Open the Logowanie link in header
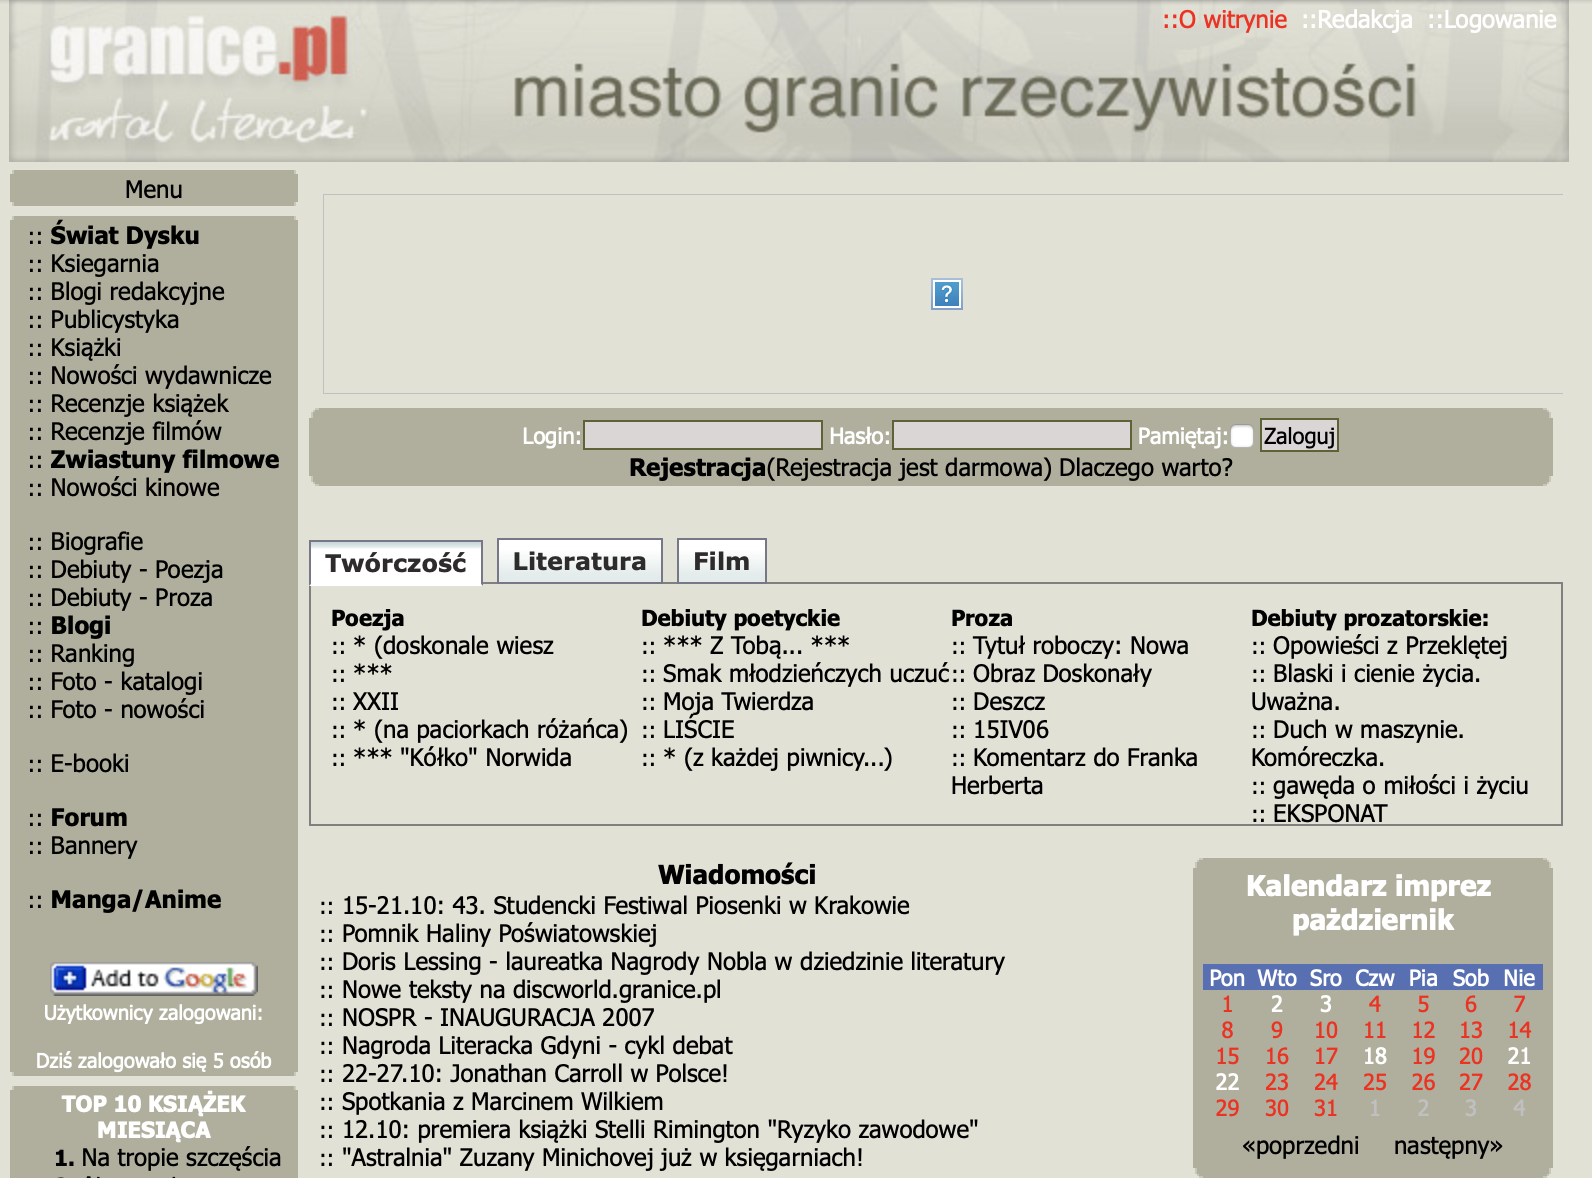Image resolution: width=1592 pixels, height=1178 pixels. pos(1492,20)
